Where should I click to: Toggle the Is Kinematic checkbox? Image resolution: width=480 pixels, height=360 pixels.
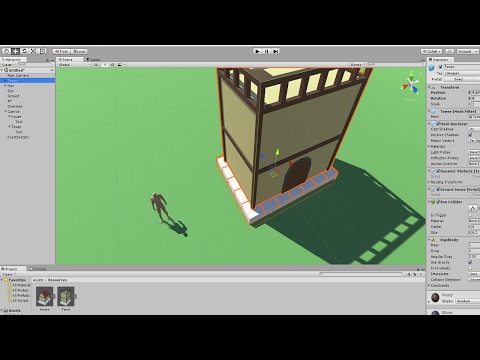pyautogui.click(x=470, y=268)
